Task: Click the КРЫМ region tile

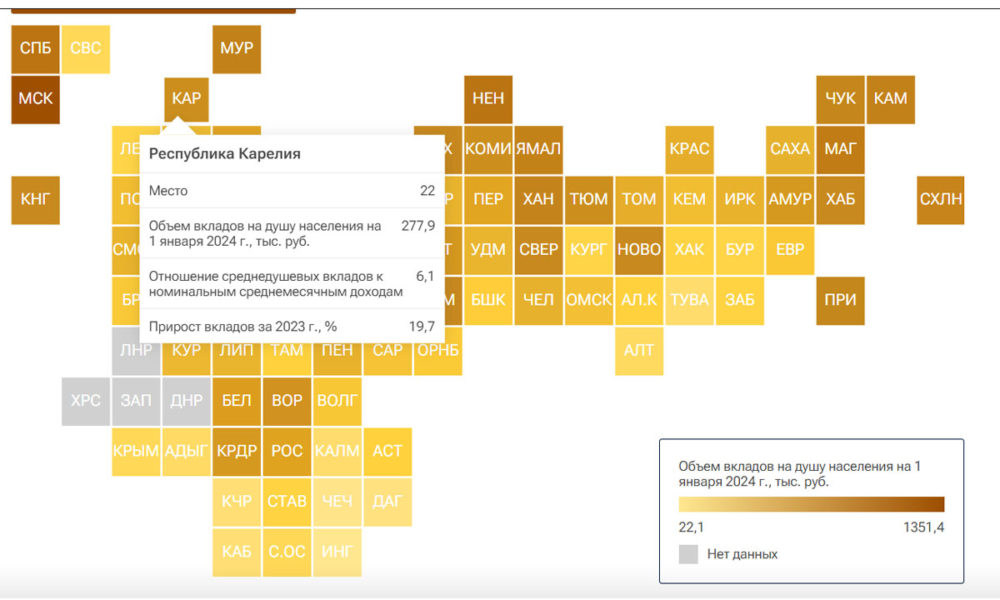Action: (136, 452)
